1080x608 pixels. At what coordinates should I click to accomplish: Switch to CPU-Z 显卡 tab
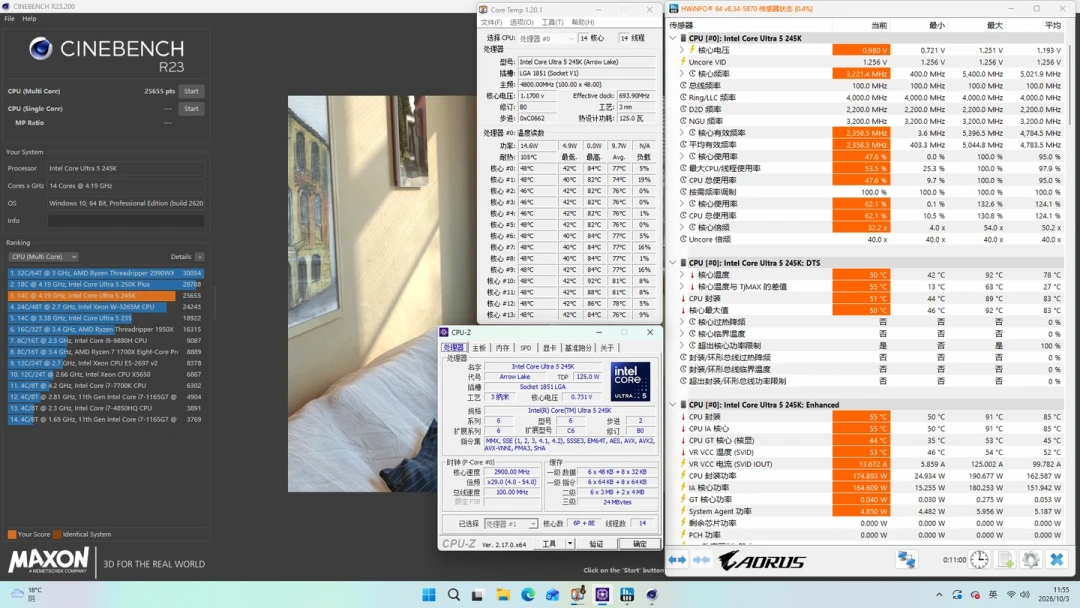pos(549,348)
